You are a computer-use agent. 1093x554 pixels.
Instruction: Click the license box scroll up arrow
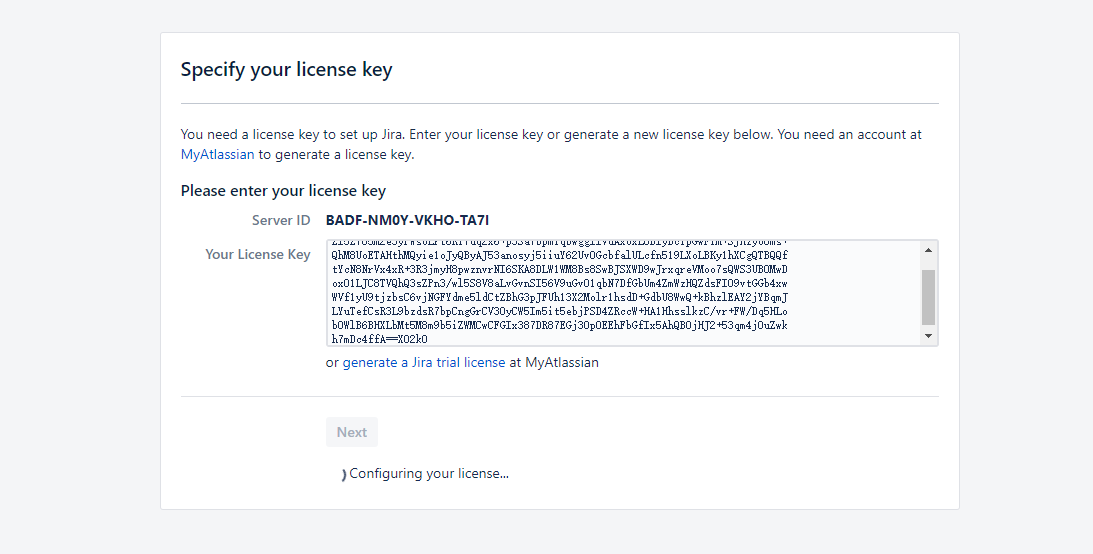pos(928,250)
